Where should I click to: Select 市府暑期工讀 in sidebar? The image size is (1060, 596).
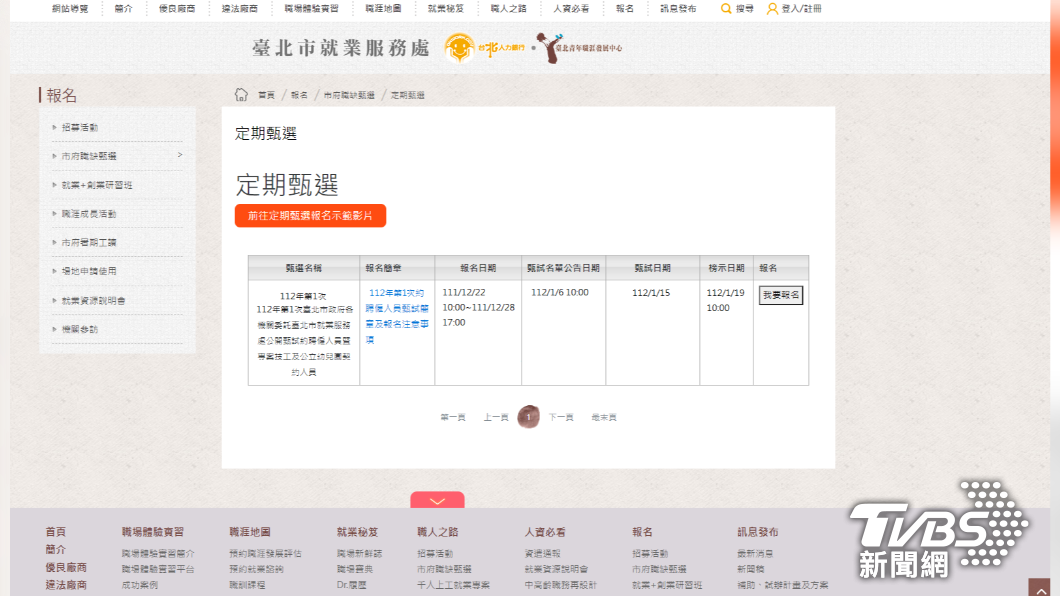[89, 243]
